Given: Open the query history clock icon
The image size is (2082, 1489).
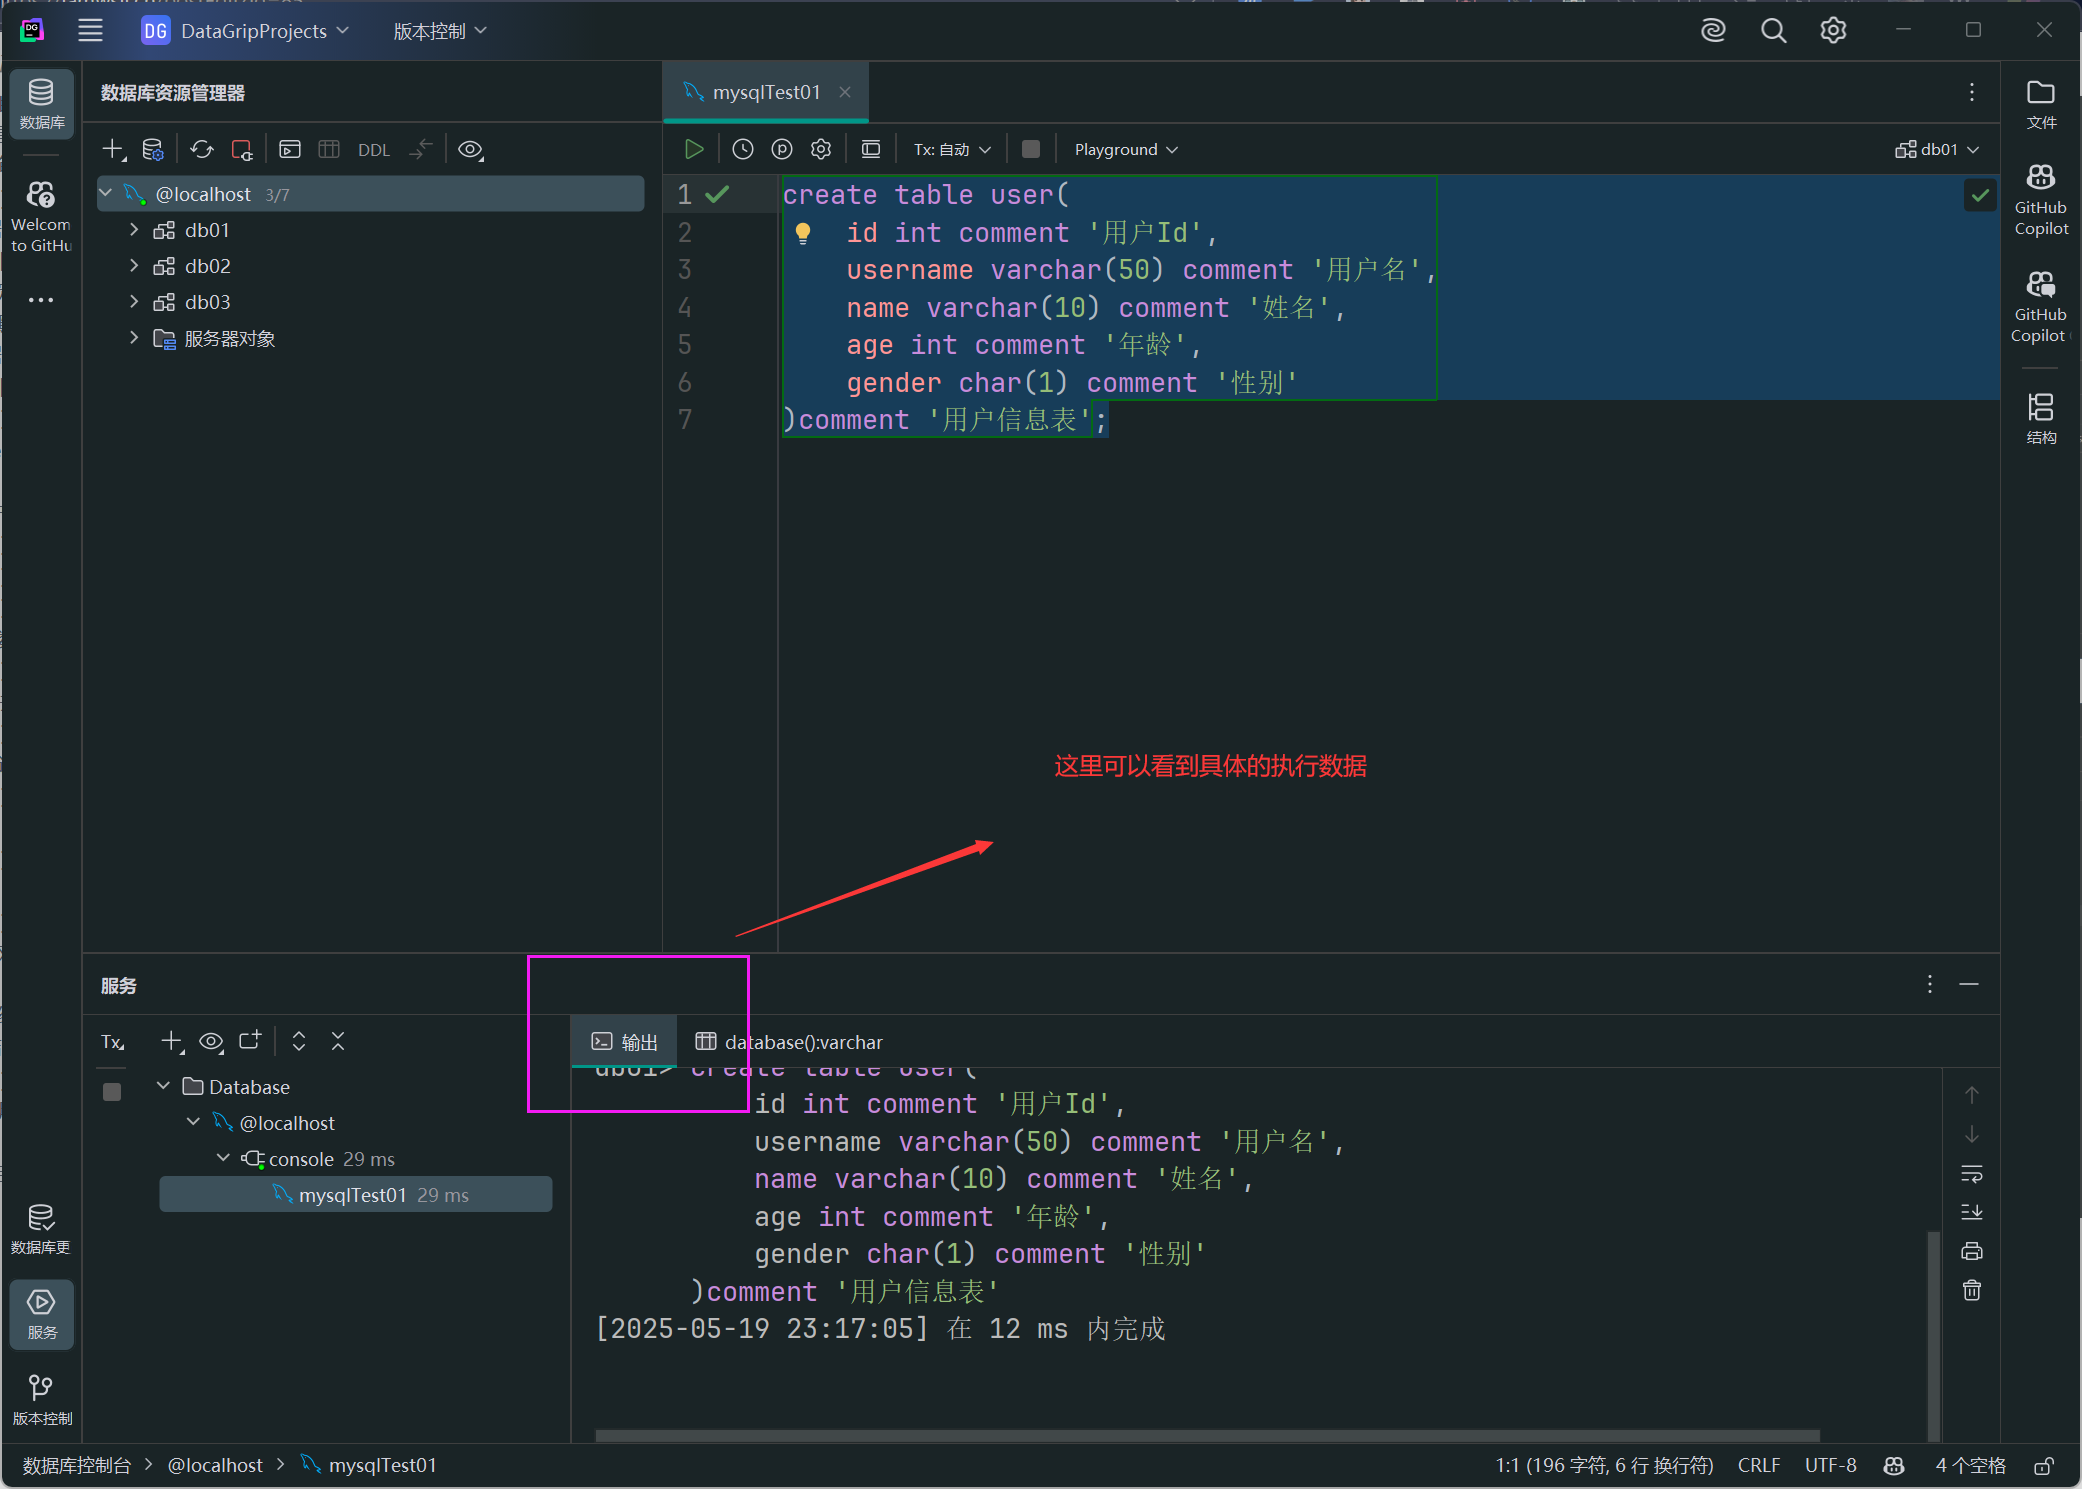Looking at the screenshot, I should click(742, 149).
